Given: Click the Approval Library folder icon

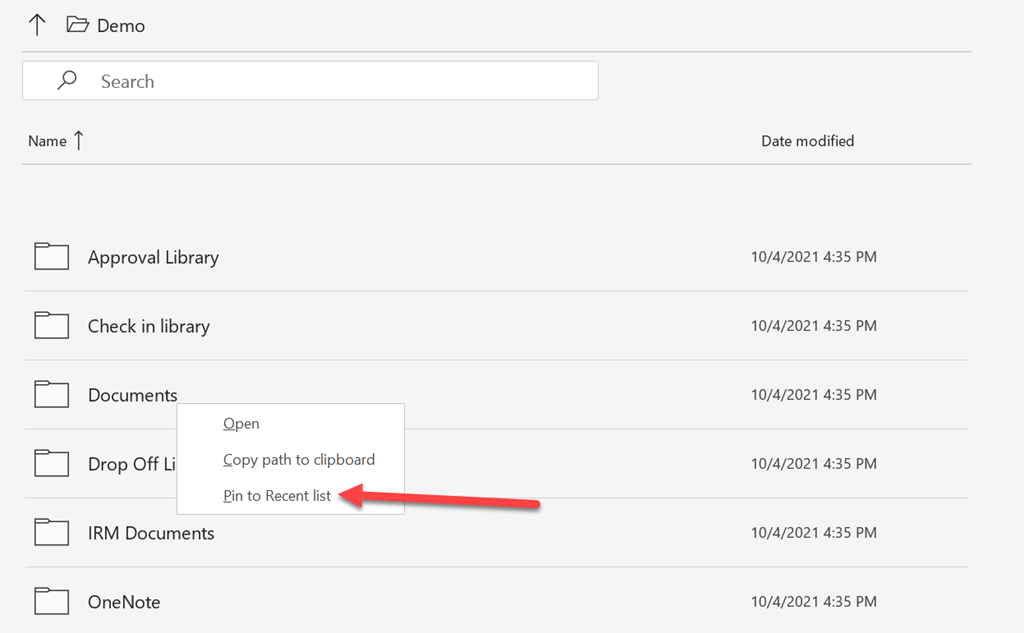Looking at the screenshot, I should [x=51, y=257].
